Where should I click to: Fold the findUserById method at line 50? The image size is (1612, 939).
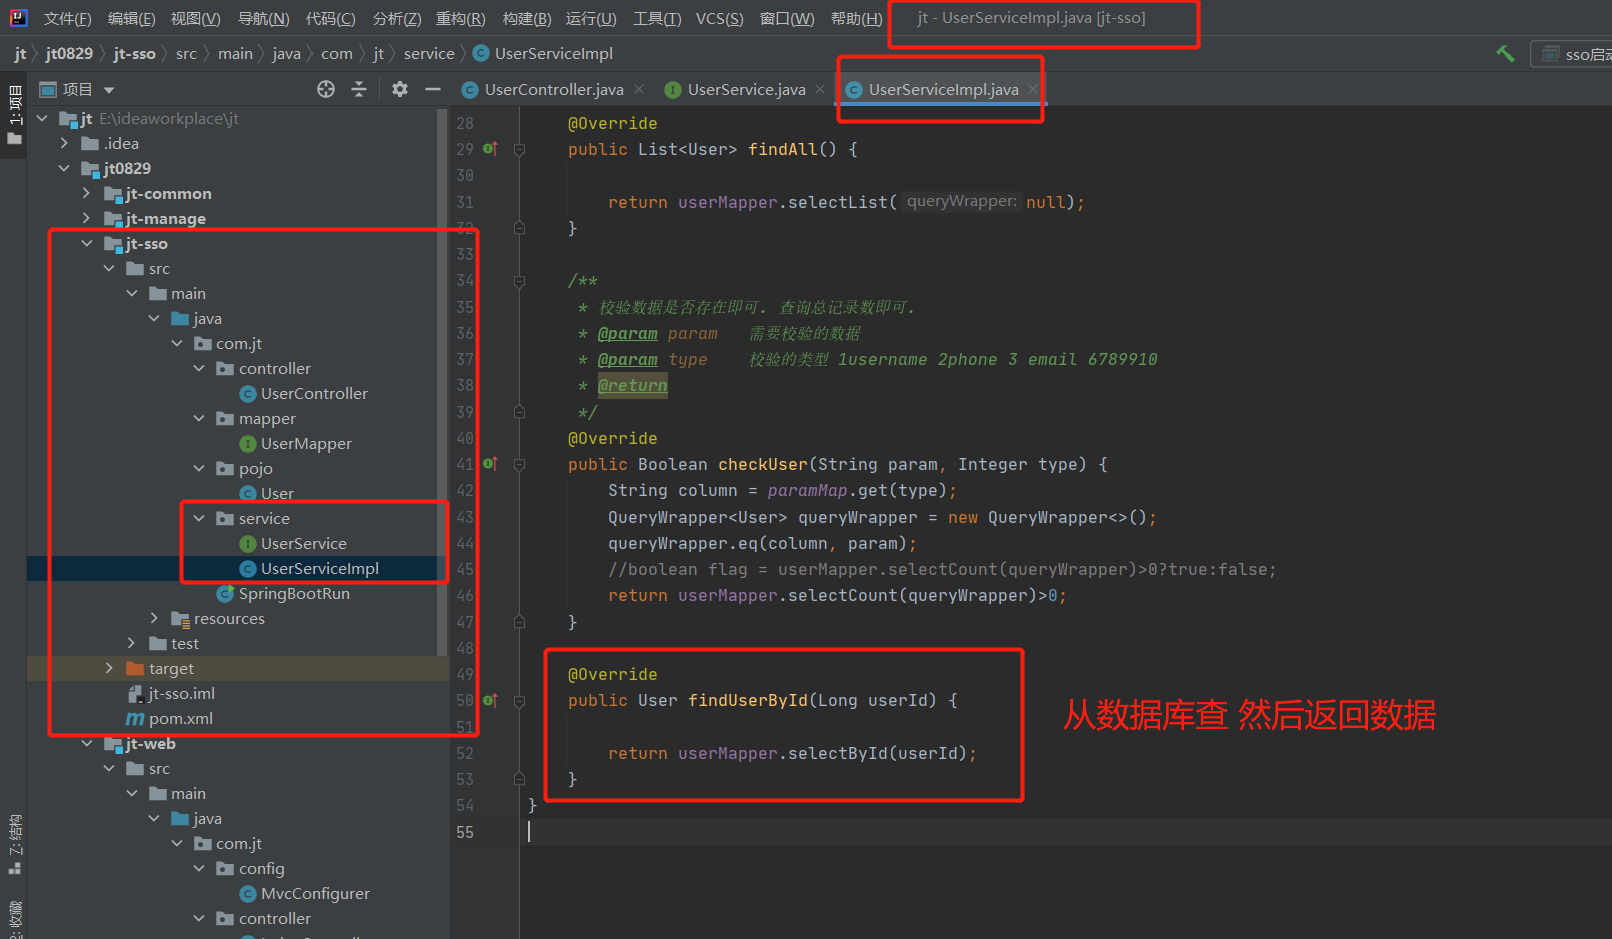(x=520, y=700)
